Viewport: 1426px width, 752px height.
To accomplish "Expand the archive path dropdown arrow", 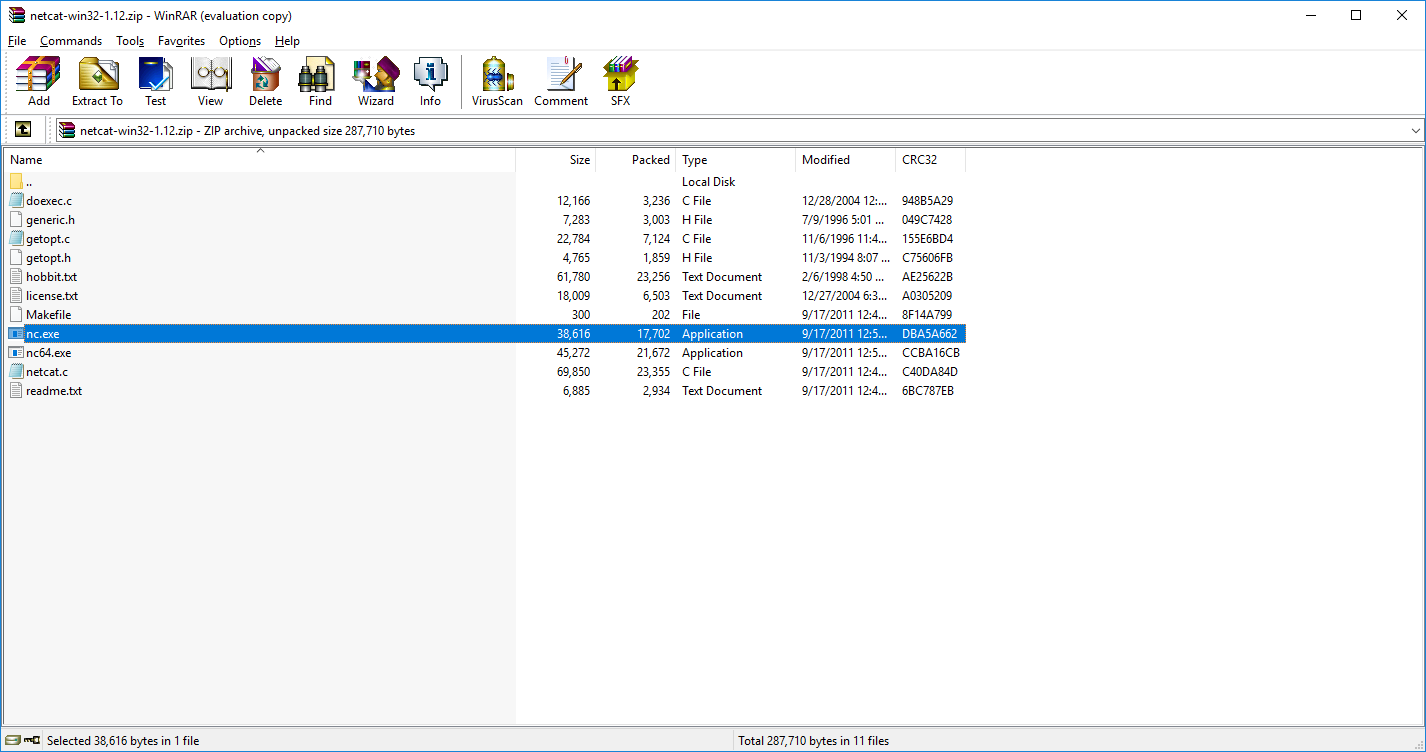I will 1416,130.
